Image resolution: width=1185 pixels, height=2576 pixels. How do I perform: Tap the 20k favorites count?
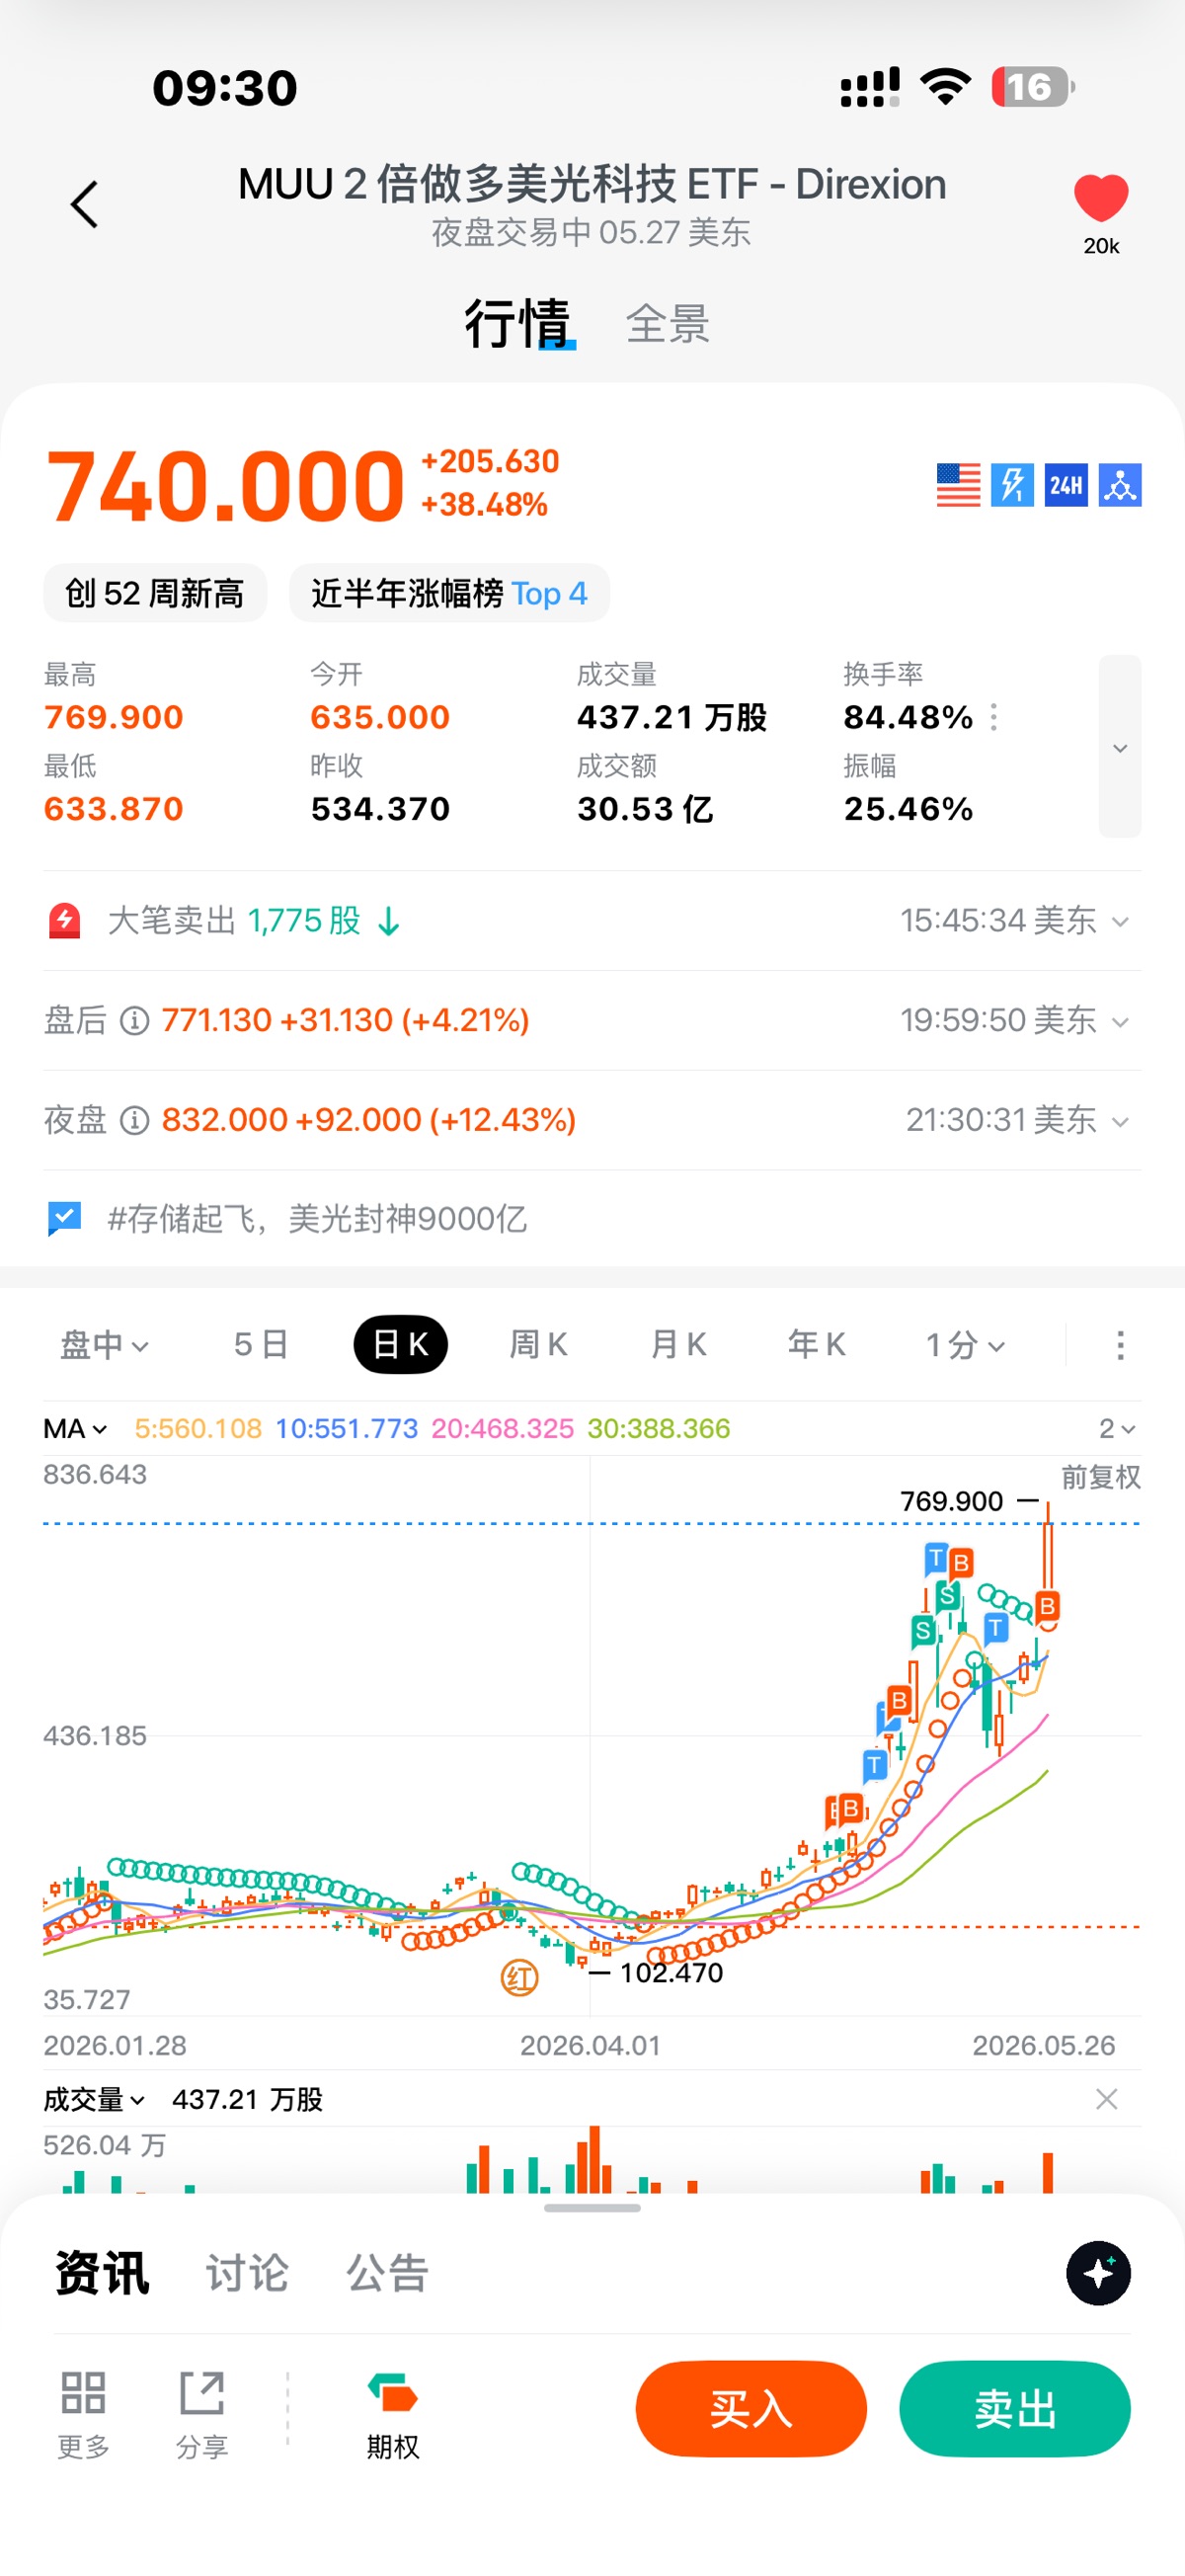[x=1101, y=246]
